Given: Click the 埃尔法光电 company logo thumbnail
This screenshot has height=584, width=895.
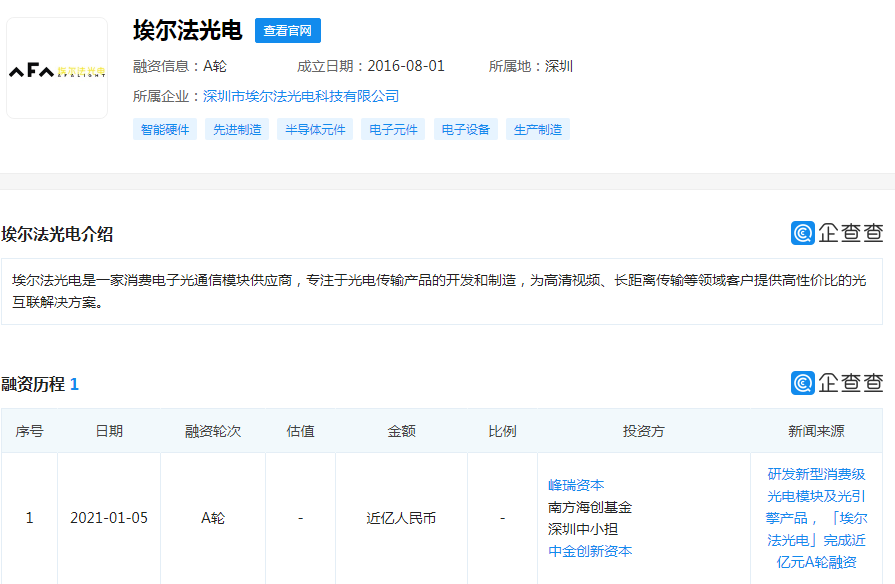Looking at the screenshot, I should [x=57, y=69].
